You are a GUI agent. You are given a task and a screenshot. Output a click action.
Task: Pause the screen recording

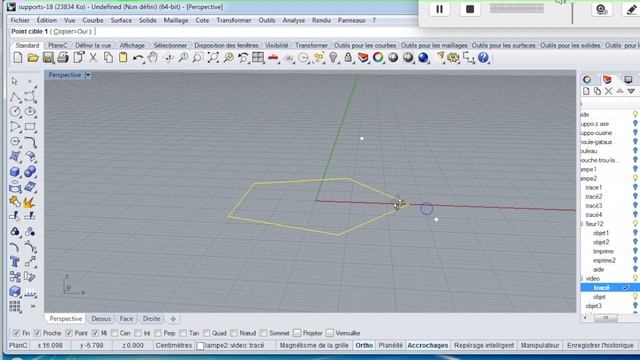tap(439, 9)
